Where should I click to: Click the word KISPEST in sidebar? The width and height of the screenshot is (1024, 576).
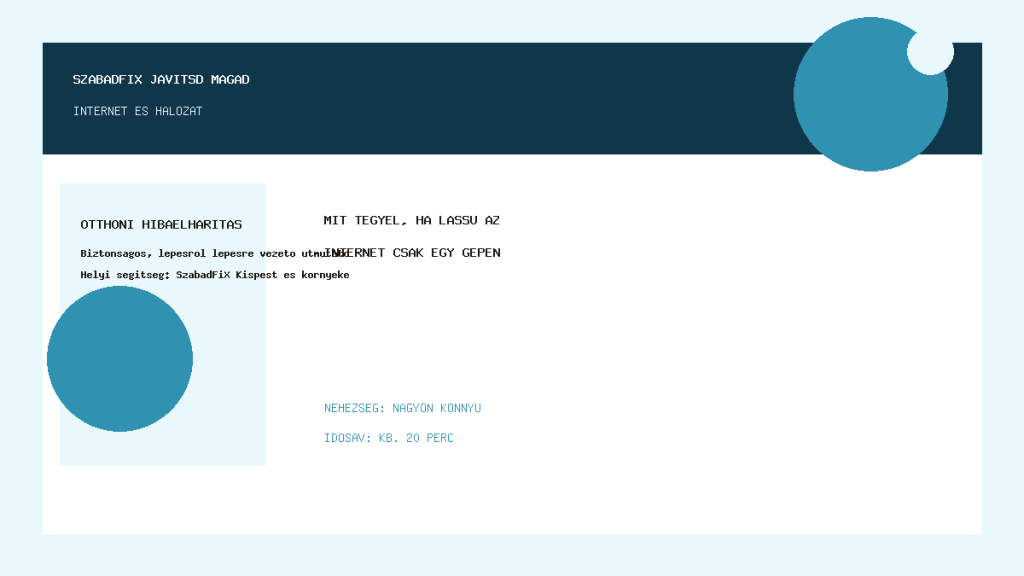(256, 275)
